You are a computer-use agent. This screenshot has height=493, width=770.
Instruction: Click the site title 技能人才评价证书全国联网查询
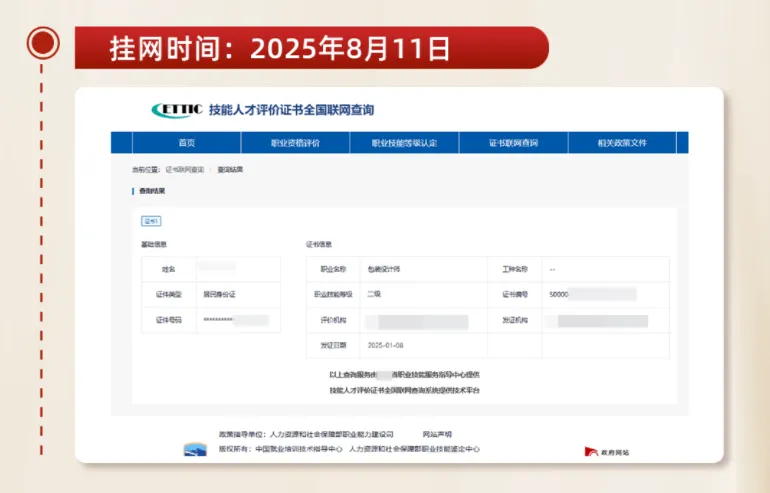[x=291, y=110]
